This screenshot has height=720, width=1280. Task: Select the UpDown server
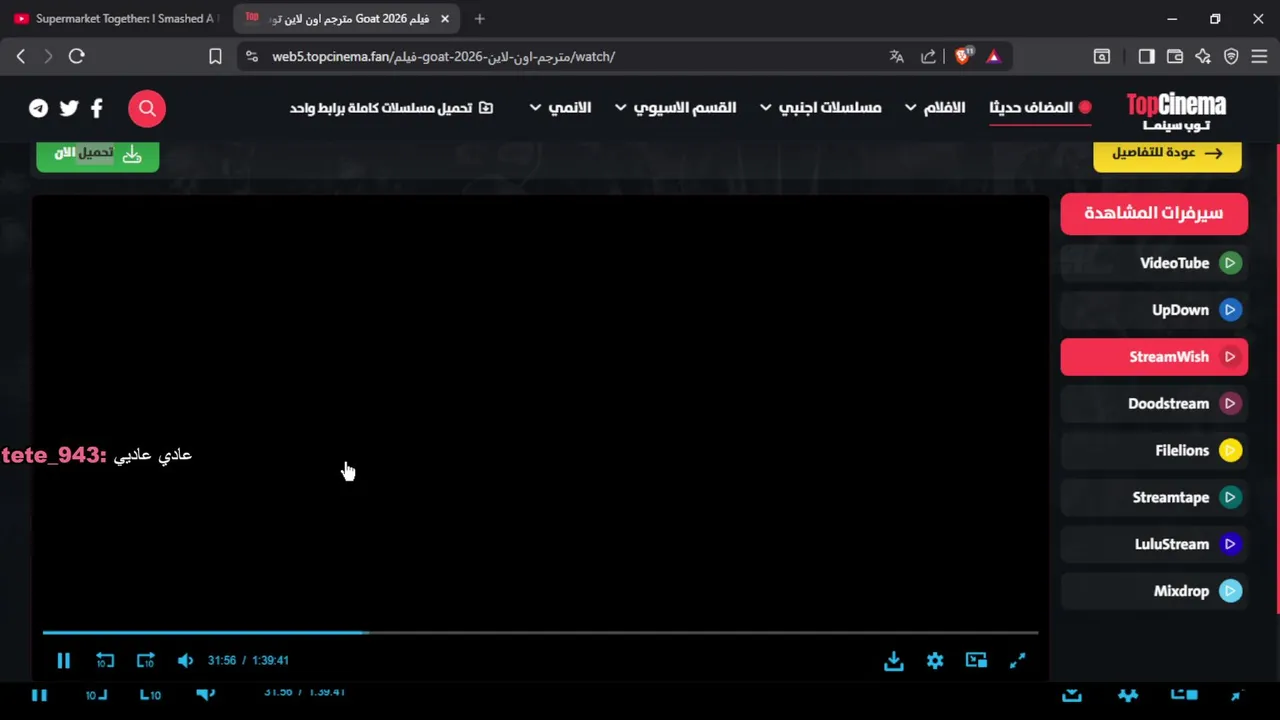click(1154, 310)
